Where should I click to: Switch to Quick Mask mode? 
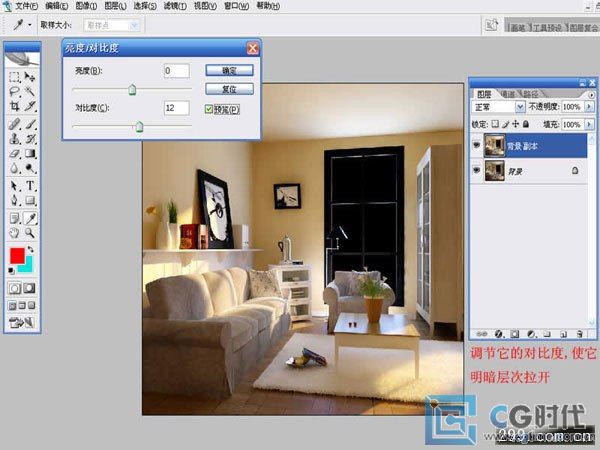[30, 288]
